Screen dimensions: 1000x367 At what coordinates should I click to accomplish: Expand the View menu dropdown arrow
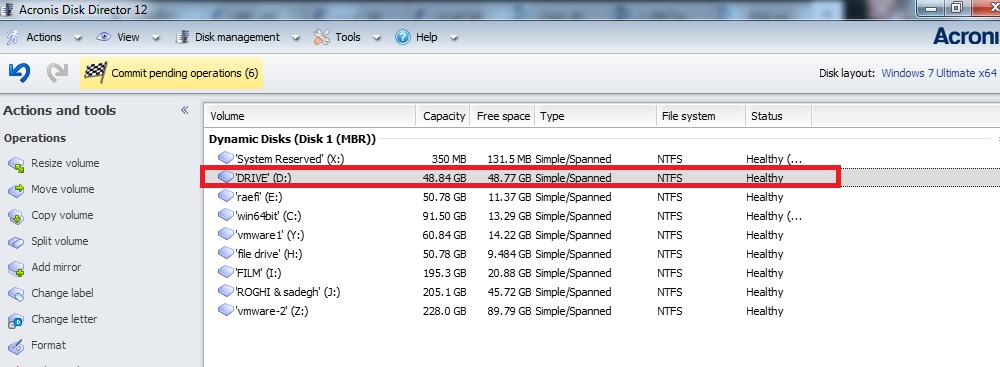point(156,38)
